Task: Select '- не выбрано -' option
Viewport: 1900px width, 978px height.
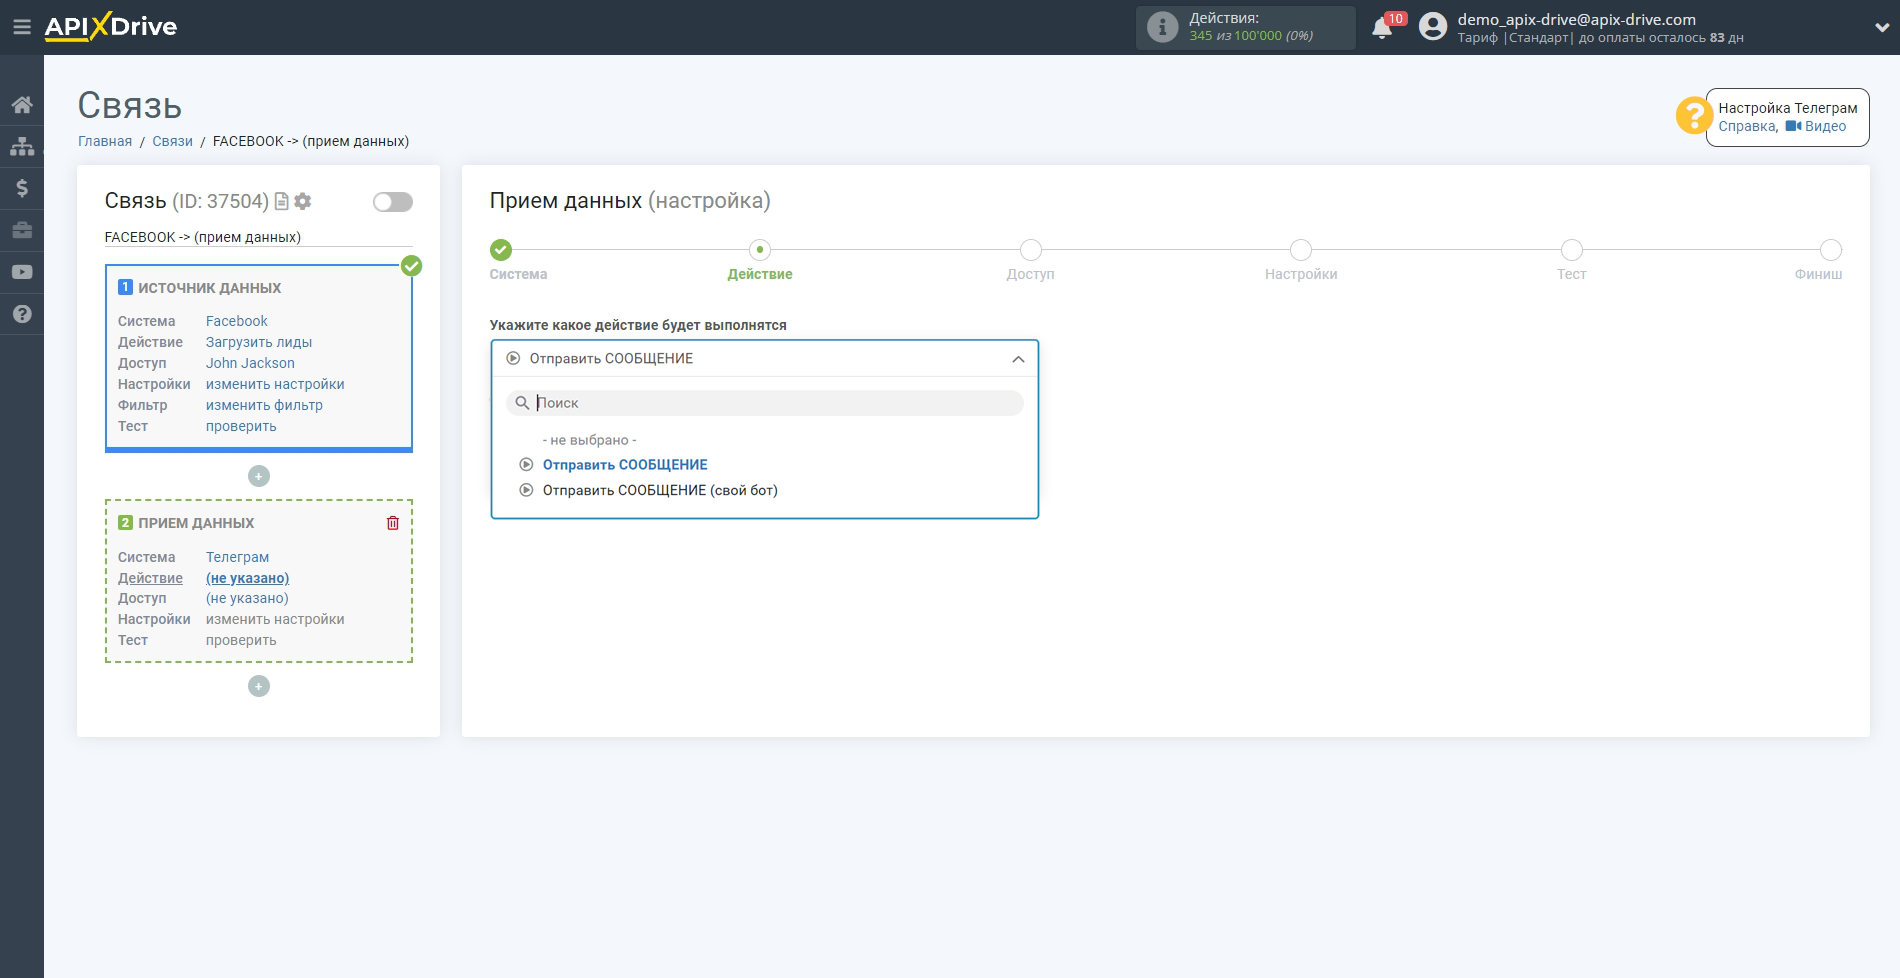Action: pyautogui.click(x=589, y=440)
